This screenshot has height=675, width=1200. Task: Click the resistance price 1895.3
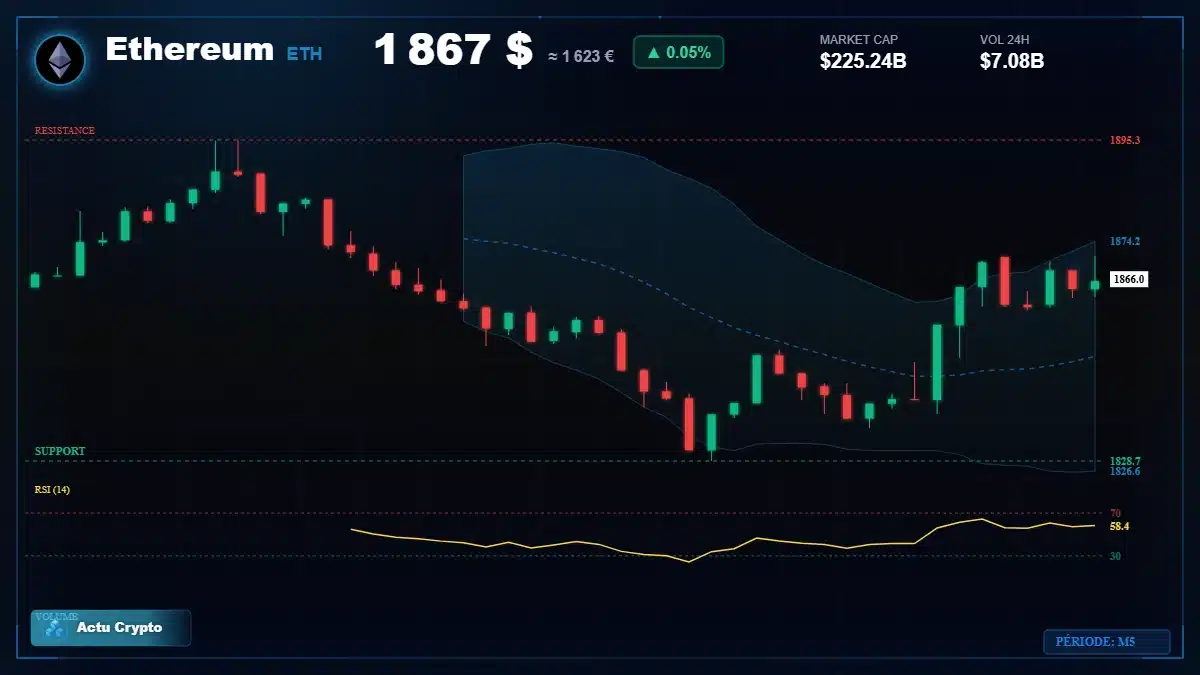click(x=1125, y=140)
